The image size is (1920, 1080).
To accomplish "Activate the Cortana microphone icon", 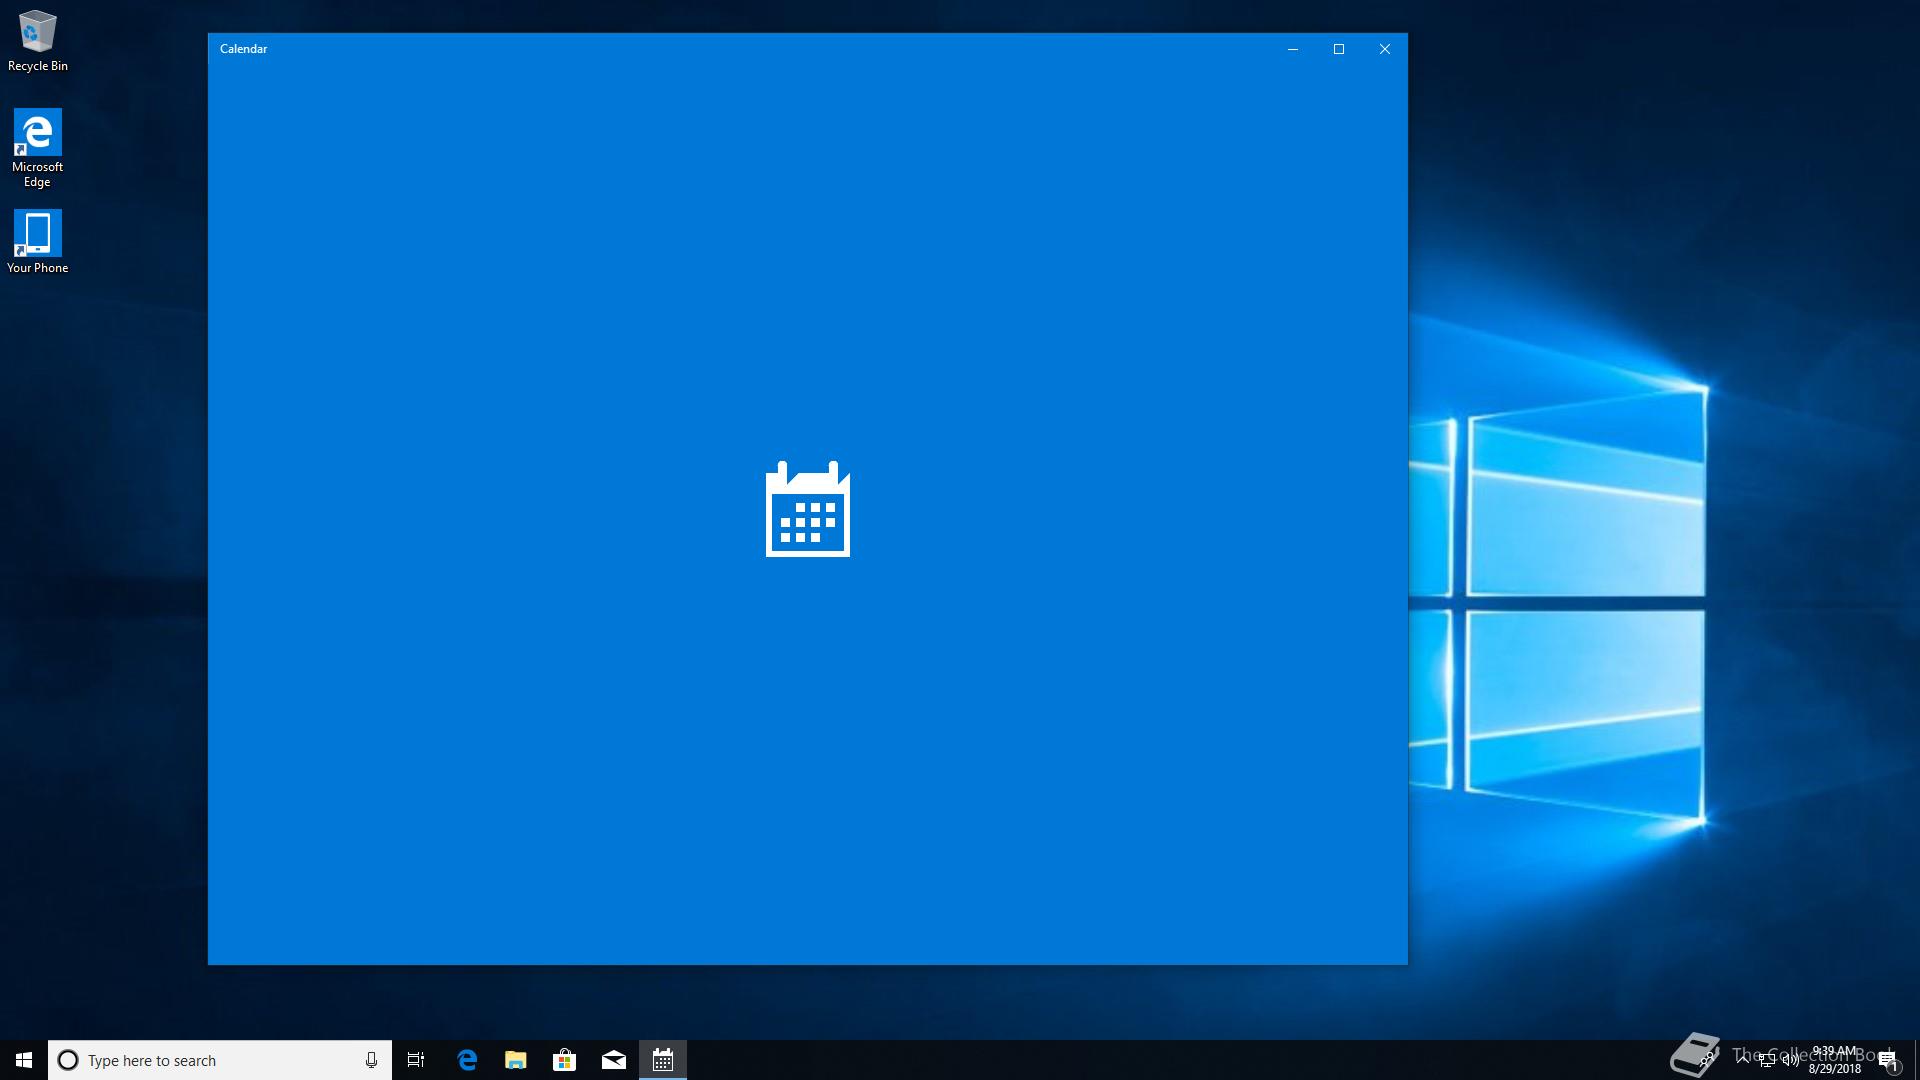I will [x=371, y=1060].
